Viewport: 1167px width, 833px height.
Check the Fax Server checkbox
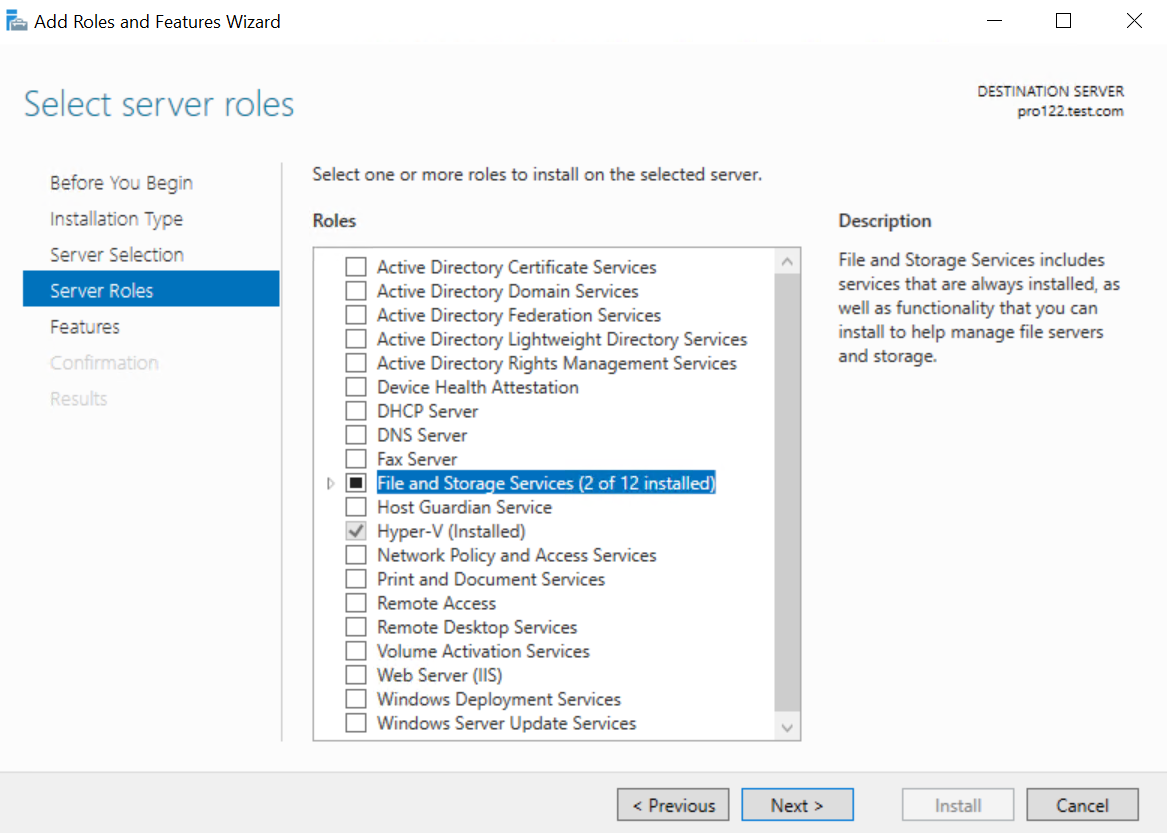coord(356,459)
